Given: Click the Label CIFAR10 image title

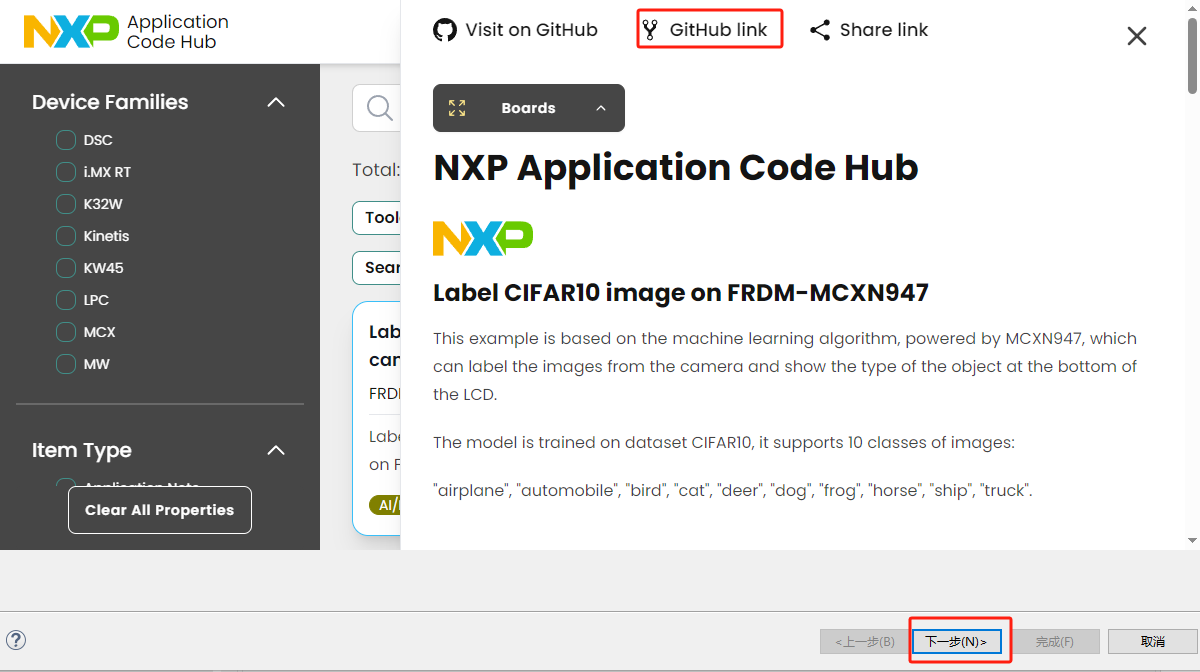Looking at the screenshot, I should [x=681, y=293].
